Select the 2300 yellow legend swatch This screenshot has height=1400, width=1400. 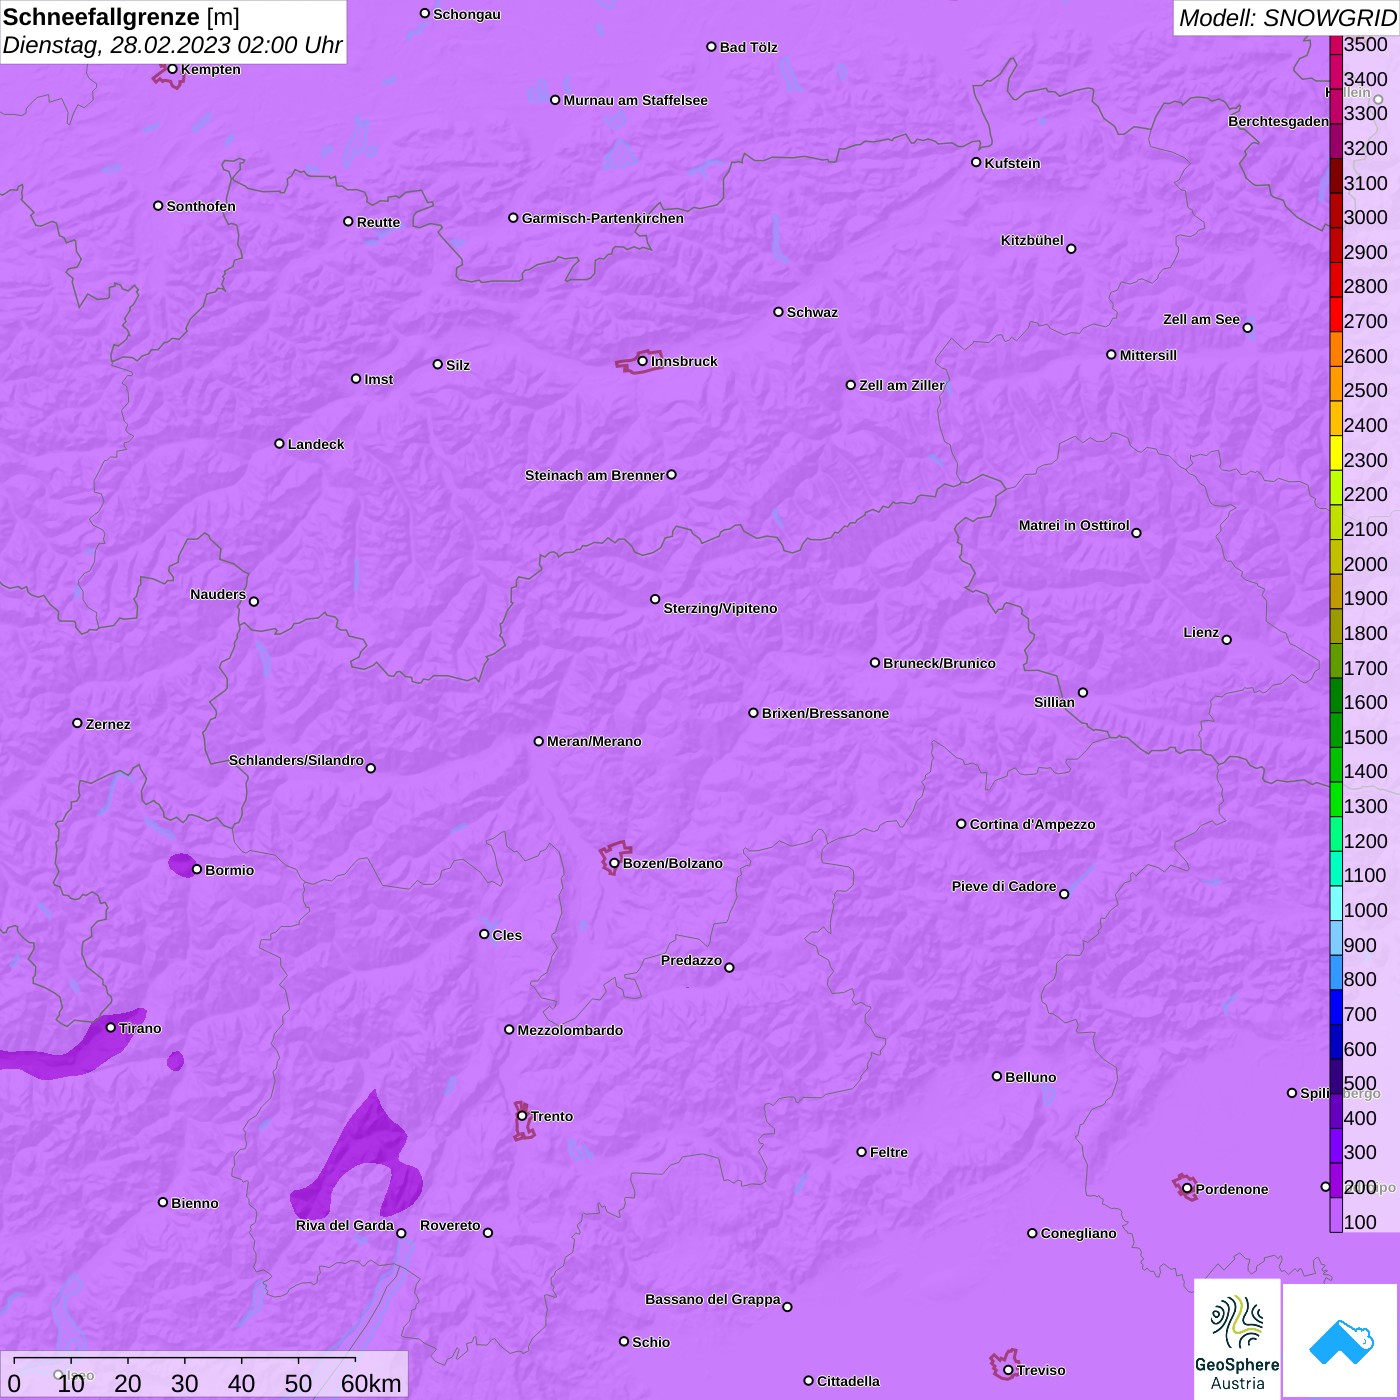(x=1336, y=453)
